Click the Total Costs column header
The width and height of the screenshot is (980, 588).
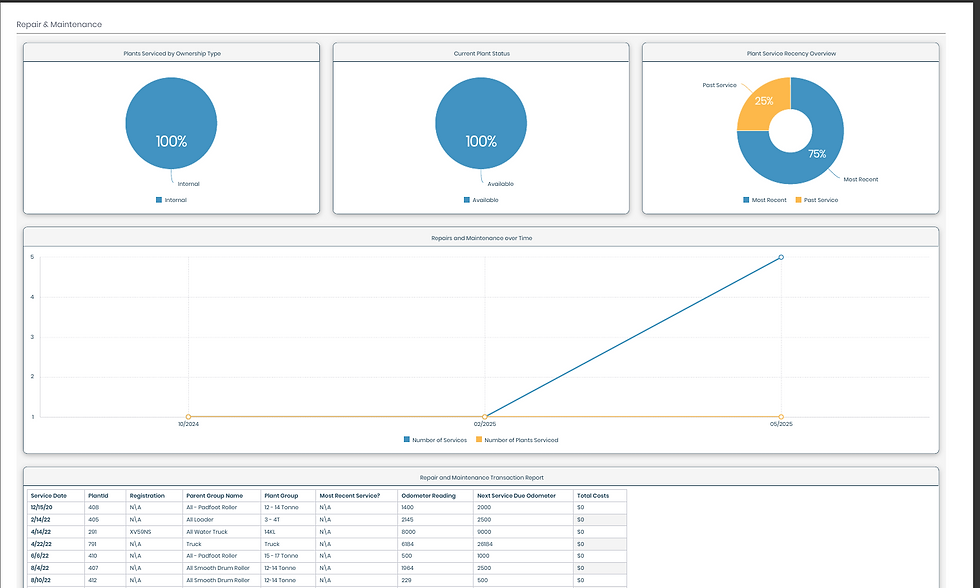pos(593,496)
